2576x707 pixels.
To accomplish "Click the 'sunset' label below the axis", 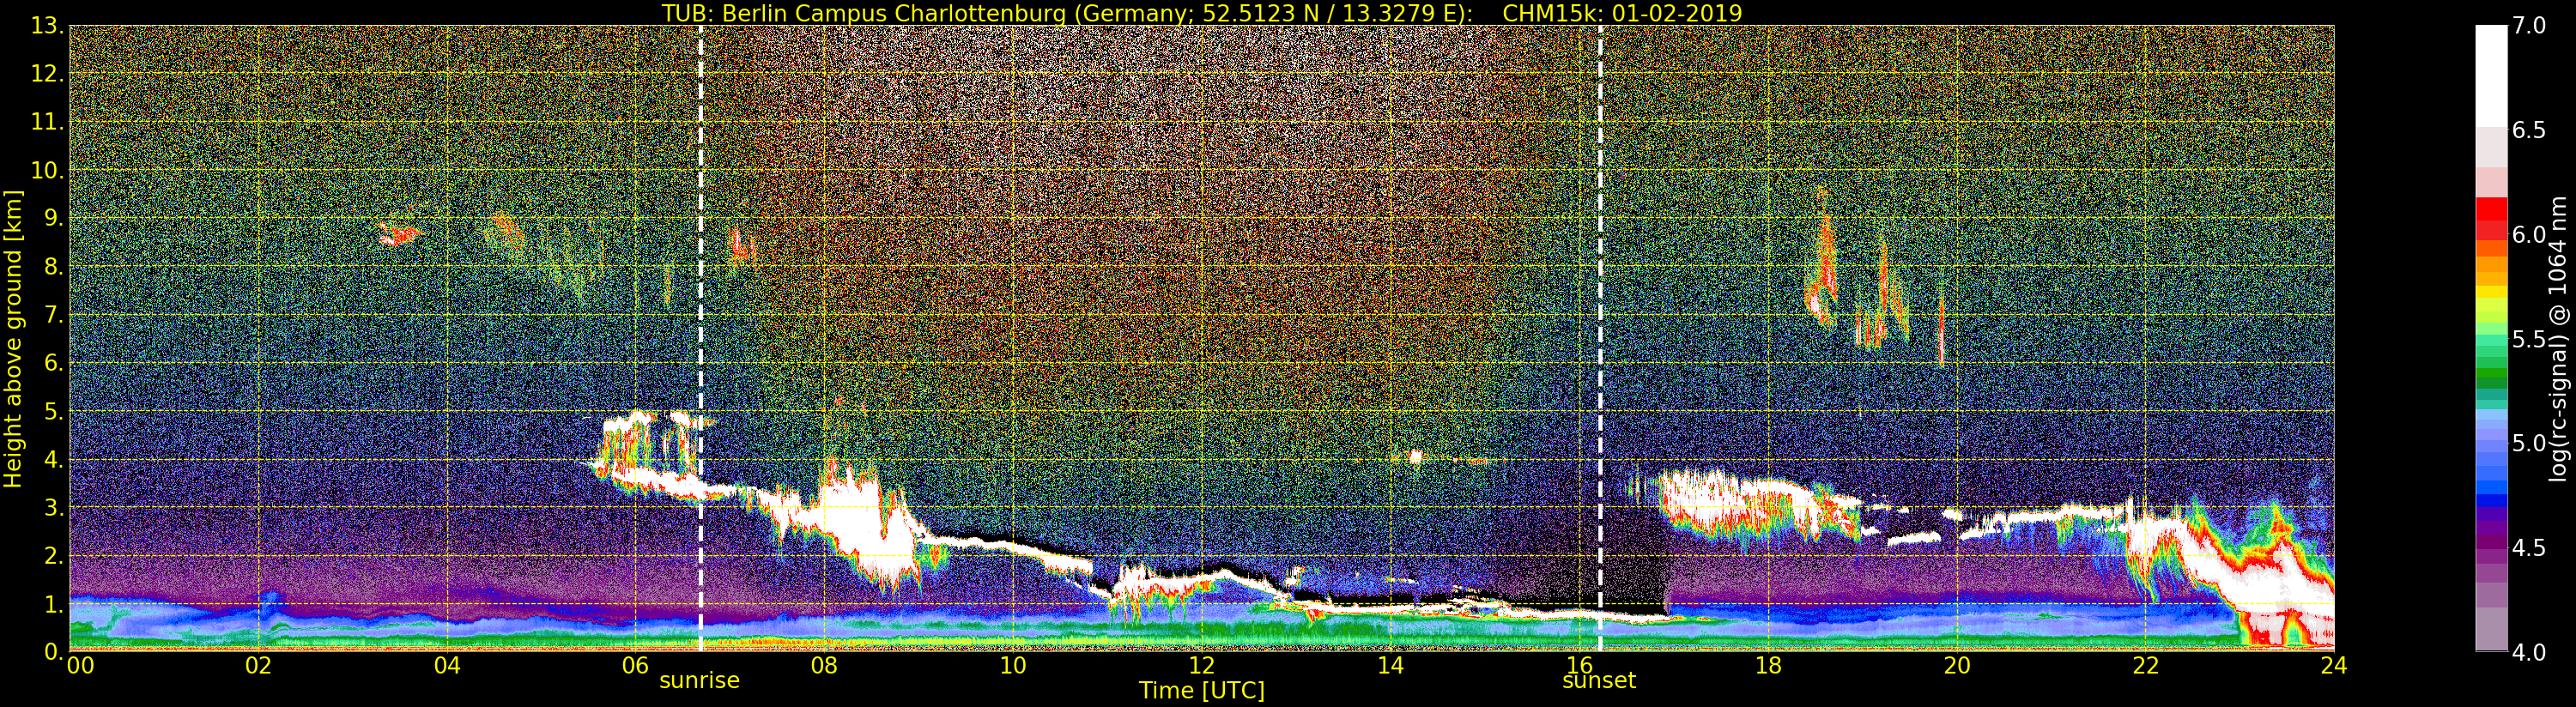I will click(1599, 680).
